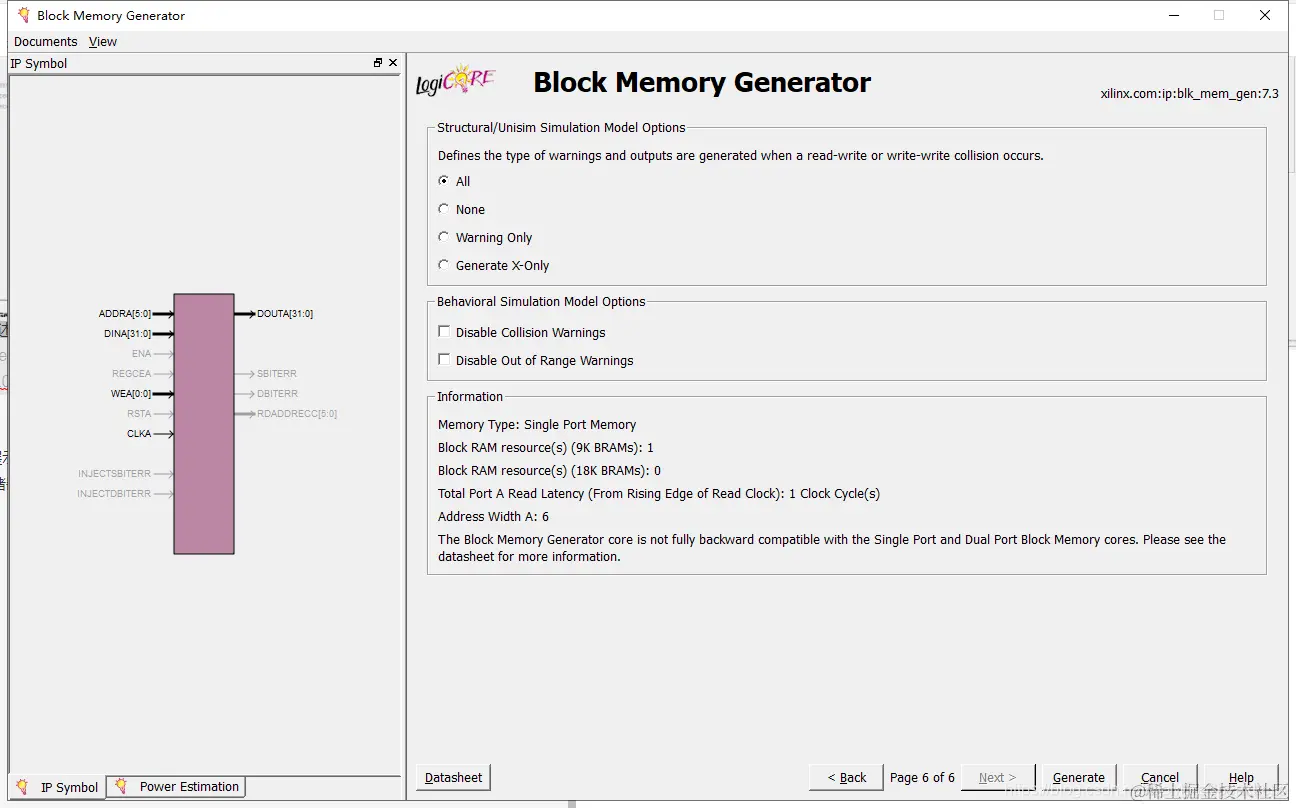
Task: Click the RSTA port label
Action: [139, 414]
